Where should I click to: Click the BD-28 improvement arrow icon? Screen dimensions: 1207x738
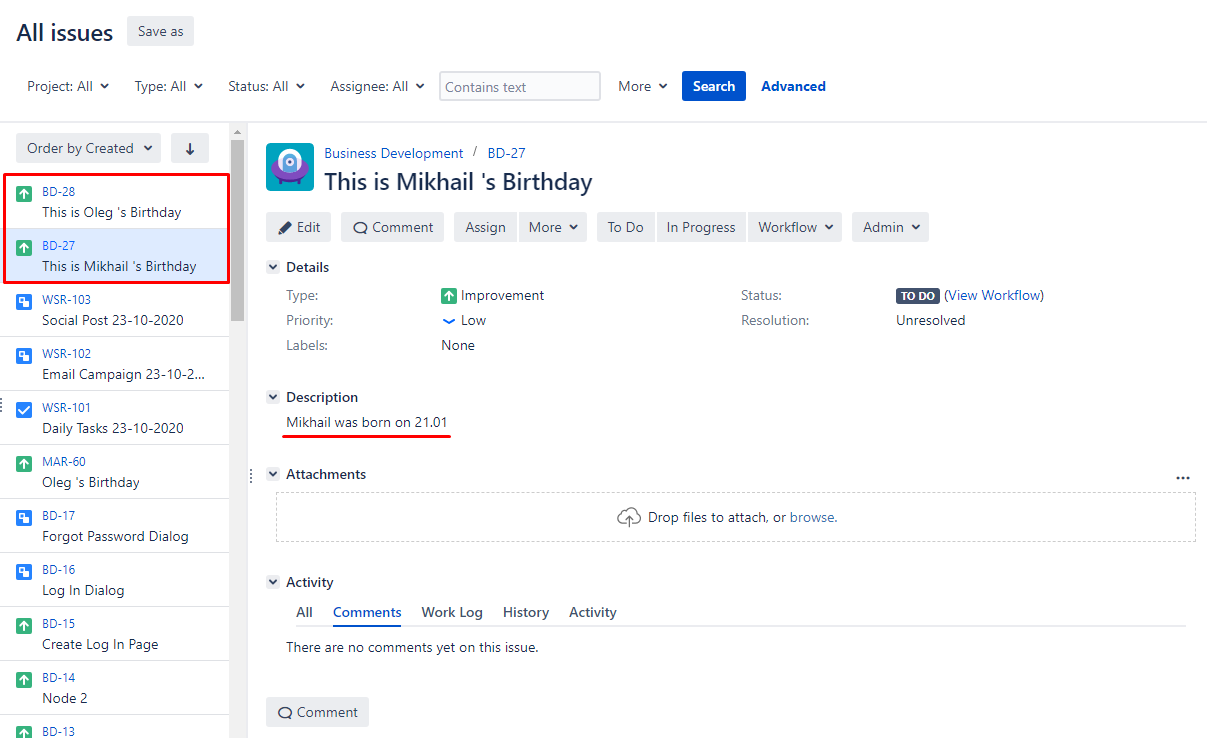point(25,194)
